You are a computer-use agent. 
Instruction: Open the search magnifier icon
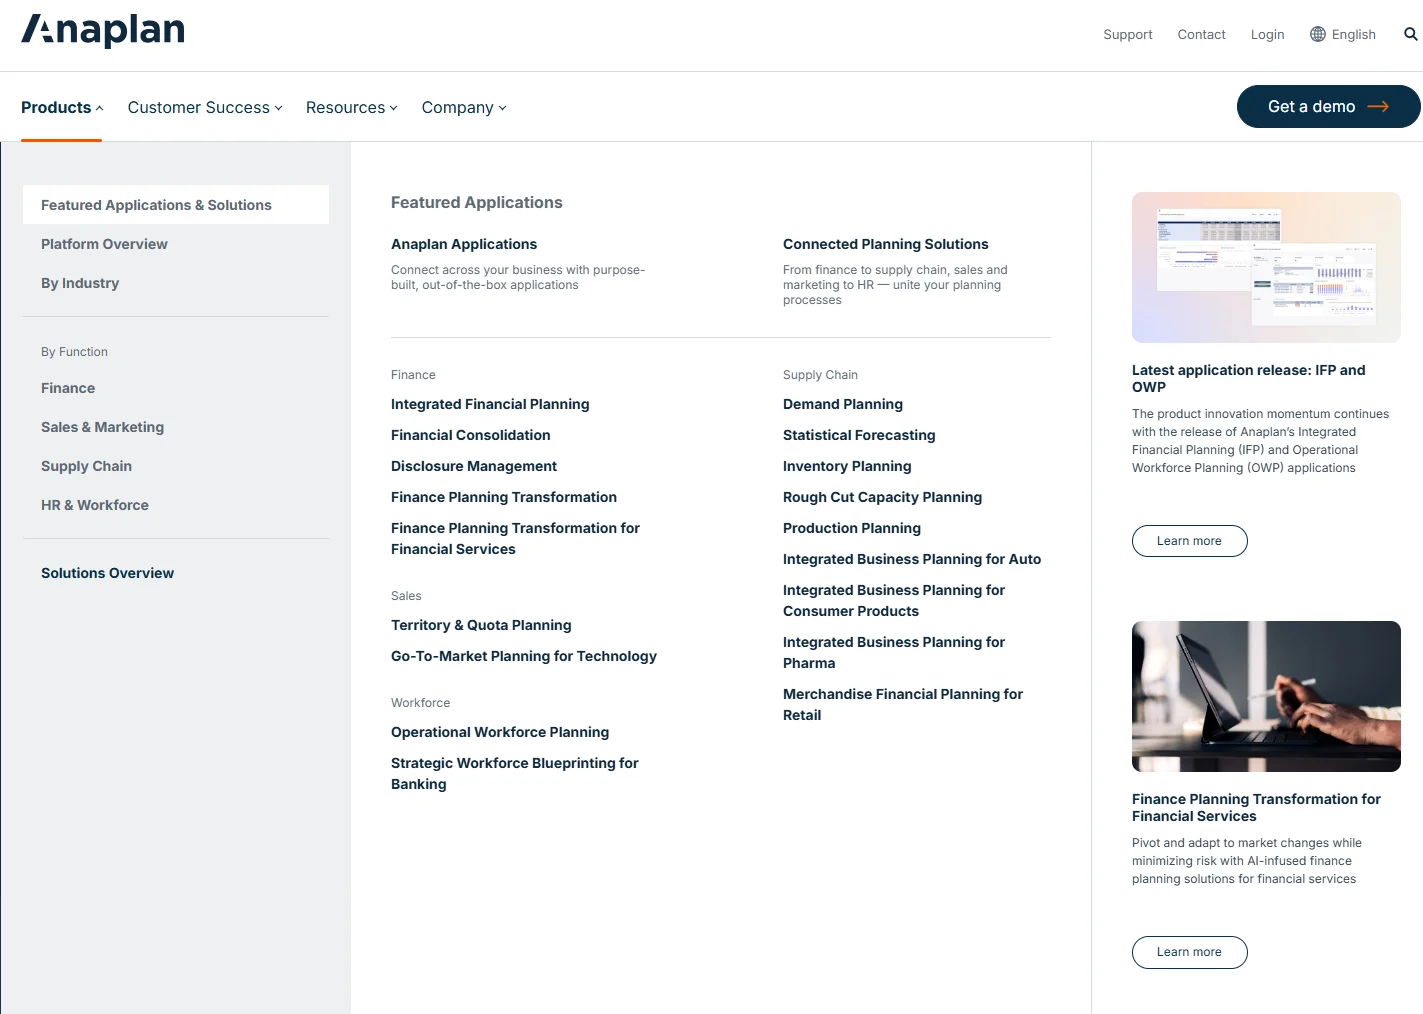click(1410, 34)
